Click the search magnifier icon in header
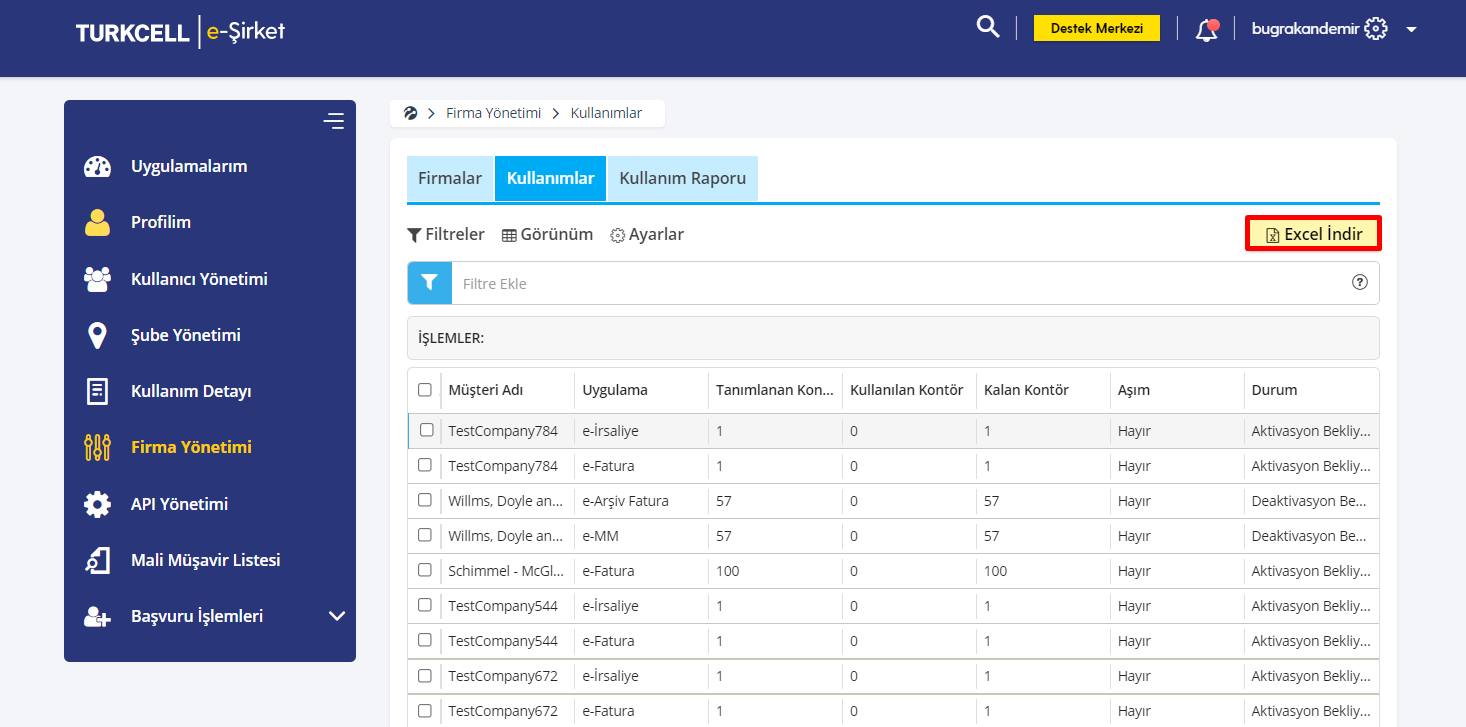This screenshot has height=727, width=1466. point(988,27)
